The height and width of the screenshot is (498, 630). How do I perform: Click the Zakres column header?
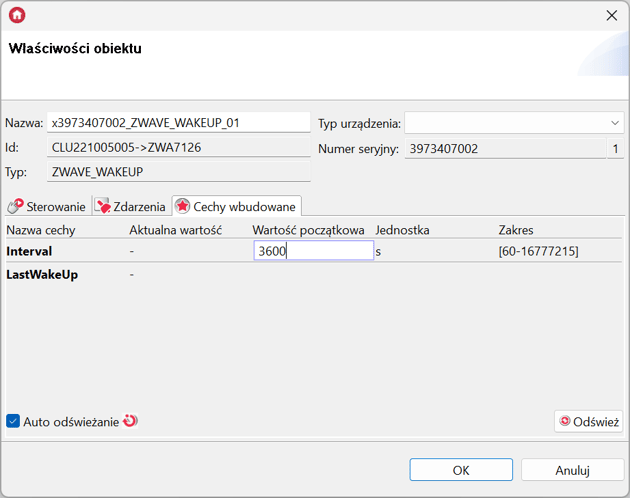(x=518, y=230)
